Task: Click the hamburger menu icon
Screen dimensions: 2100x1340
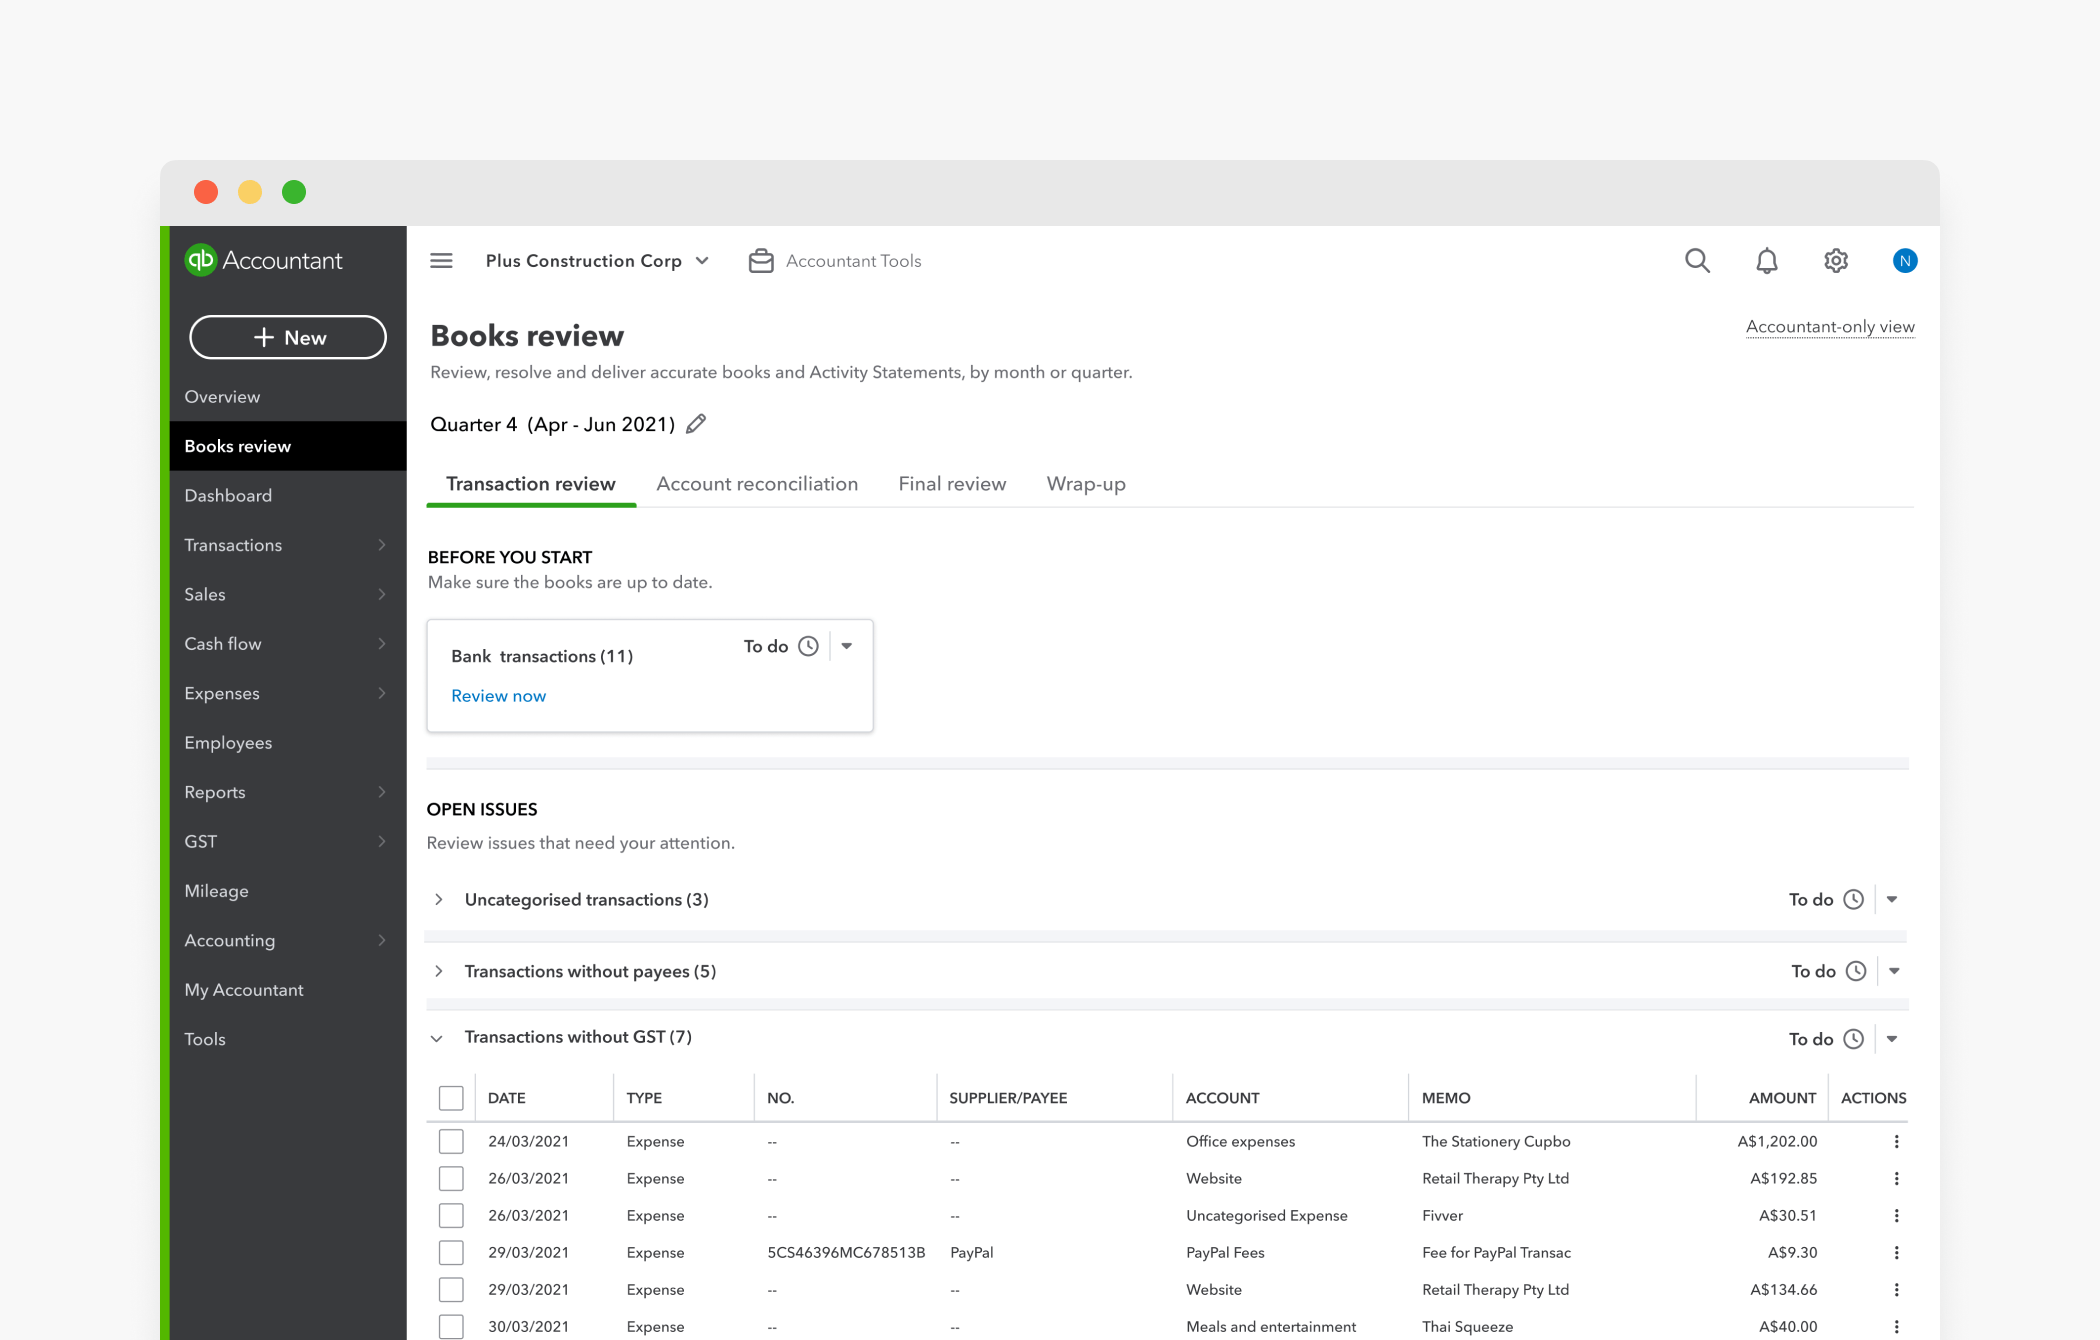Action: 441,261
